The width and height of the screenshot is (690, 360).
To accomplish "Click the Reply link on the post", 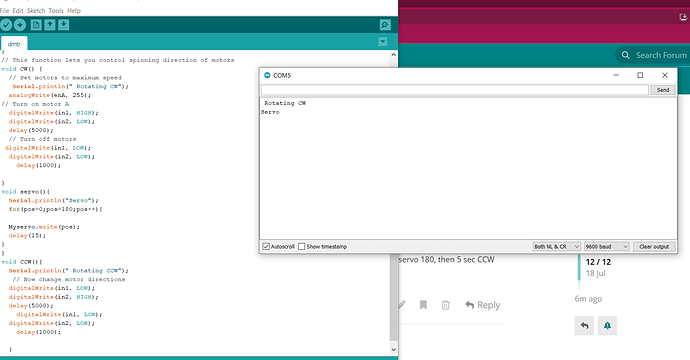I will coord(483,305).
